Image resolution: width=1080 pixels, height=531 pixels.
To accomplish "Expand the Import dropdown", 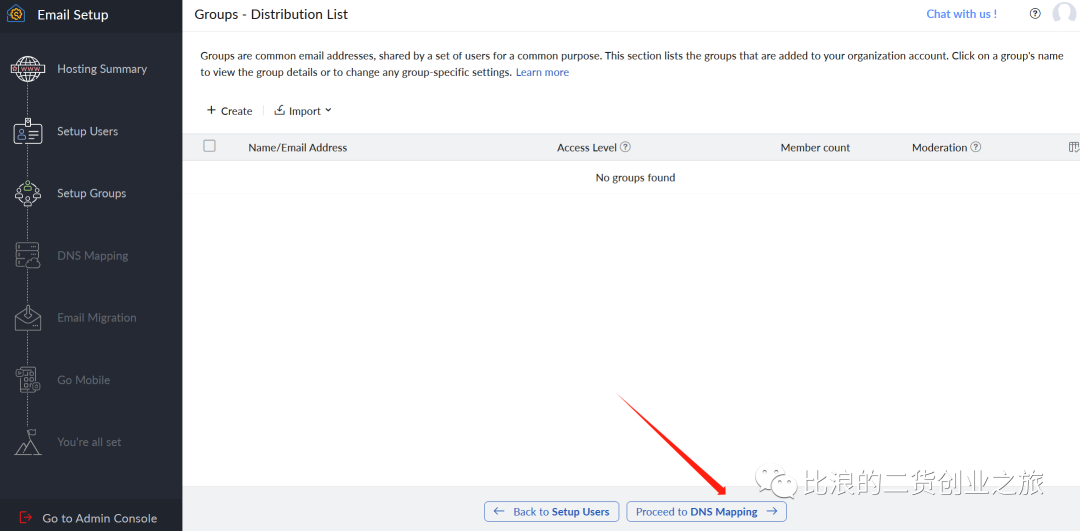I will (x=303, y=111).
